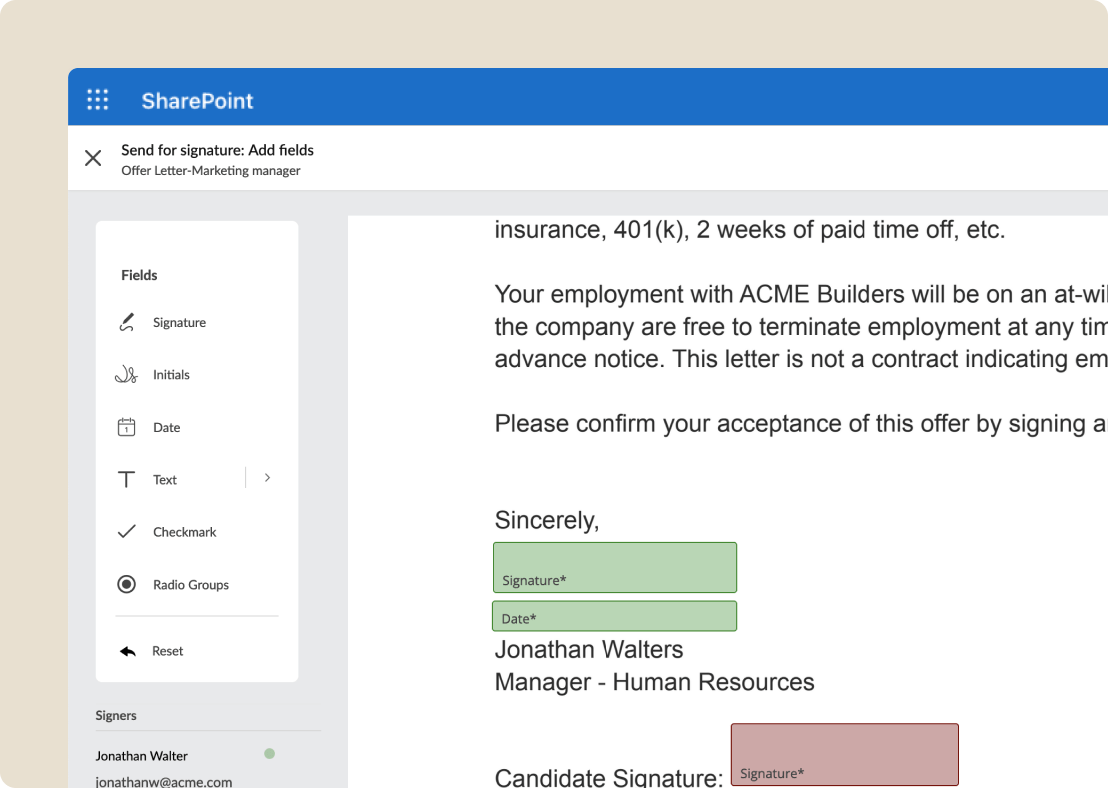
Task: Select the Date* placed field
Action: tap(614, 616)
